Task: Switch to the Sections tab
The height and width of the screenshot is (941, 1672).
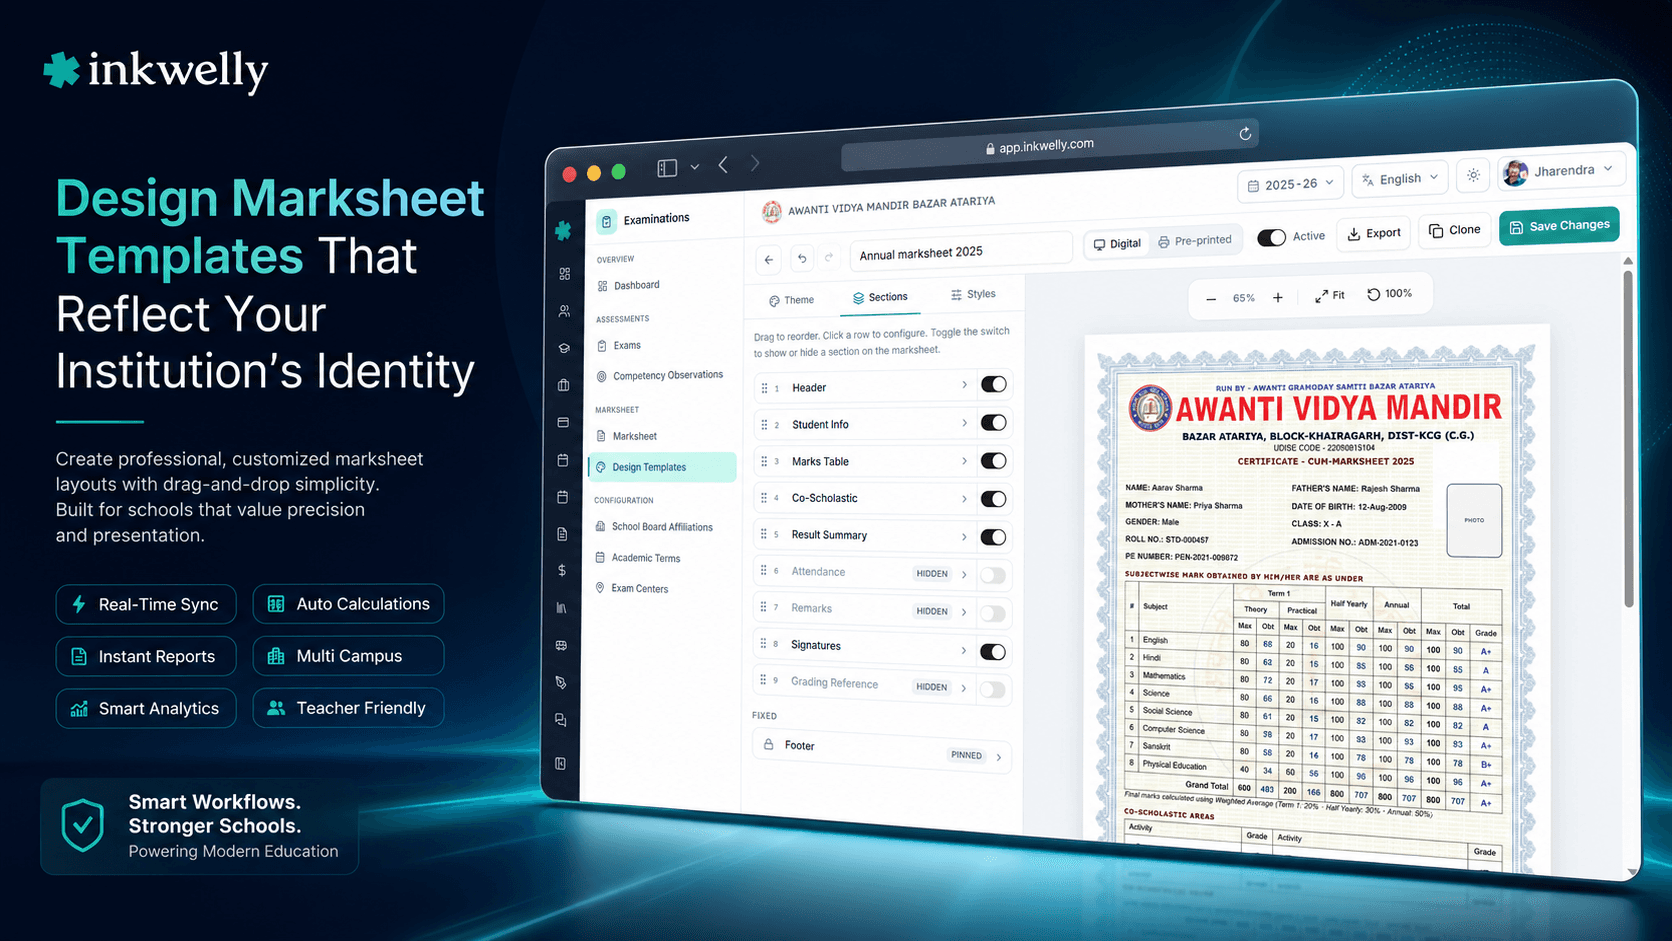Action: (x=880, y=297)
